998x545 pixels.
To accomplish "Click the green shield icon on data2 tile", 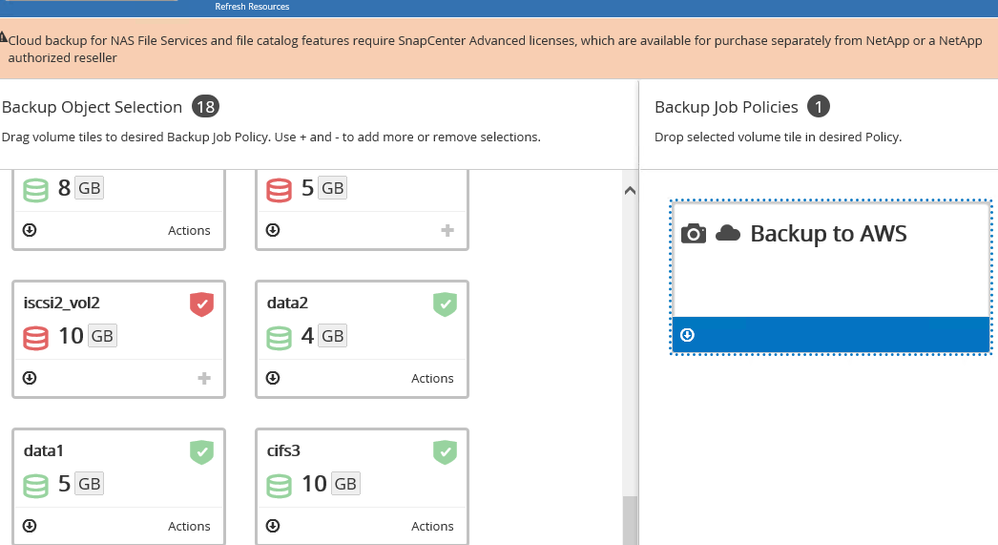I will click(445, 304).
